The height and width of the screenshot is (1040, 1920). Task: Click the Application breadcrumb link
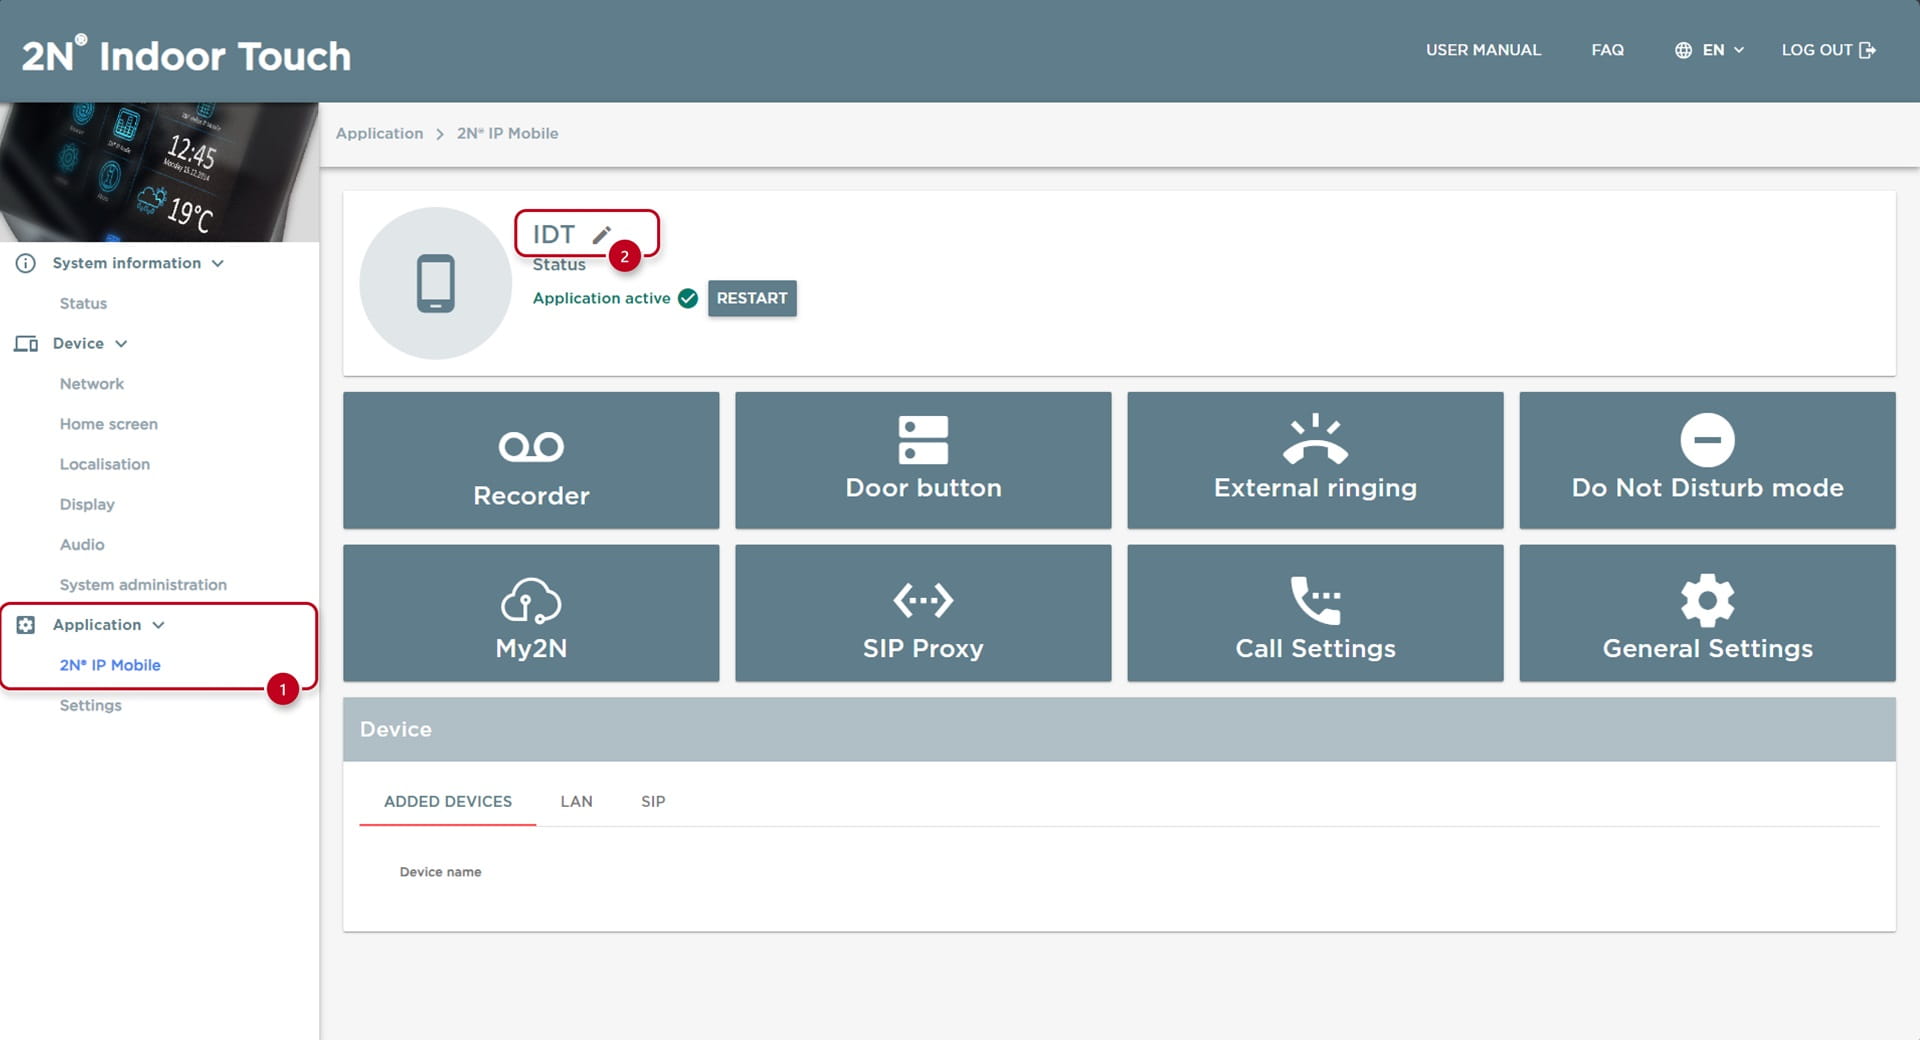(x=379, y=133)
